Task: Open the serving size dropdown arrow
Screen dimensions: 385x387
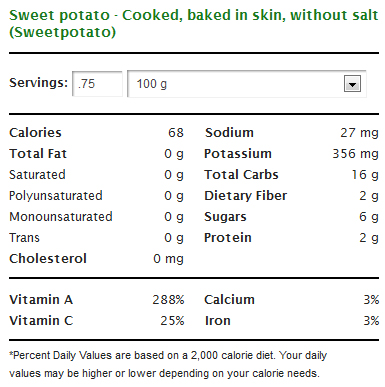Action: [352, 84]
